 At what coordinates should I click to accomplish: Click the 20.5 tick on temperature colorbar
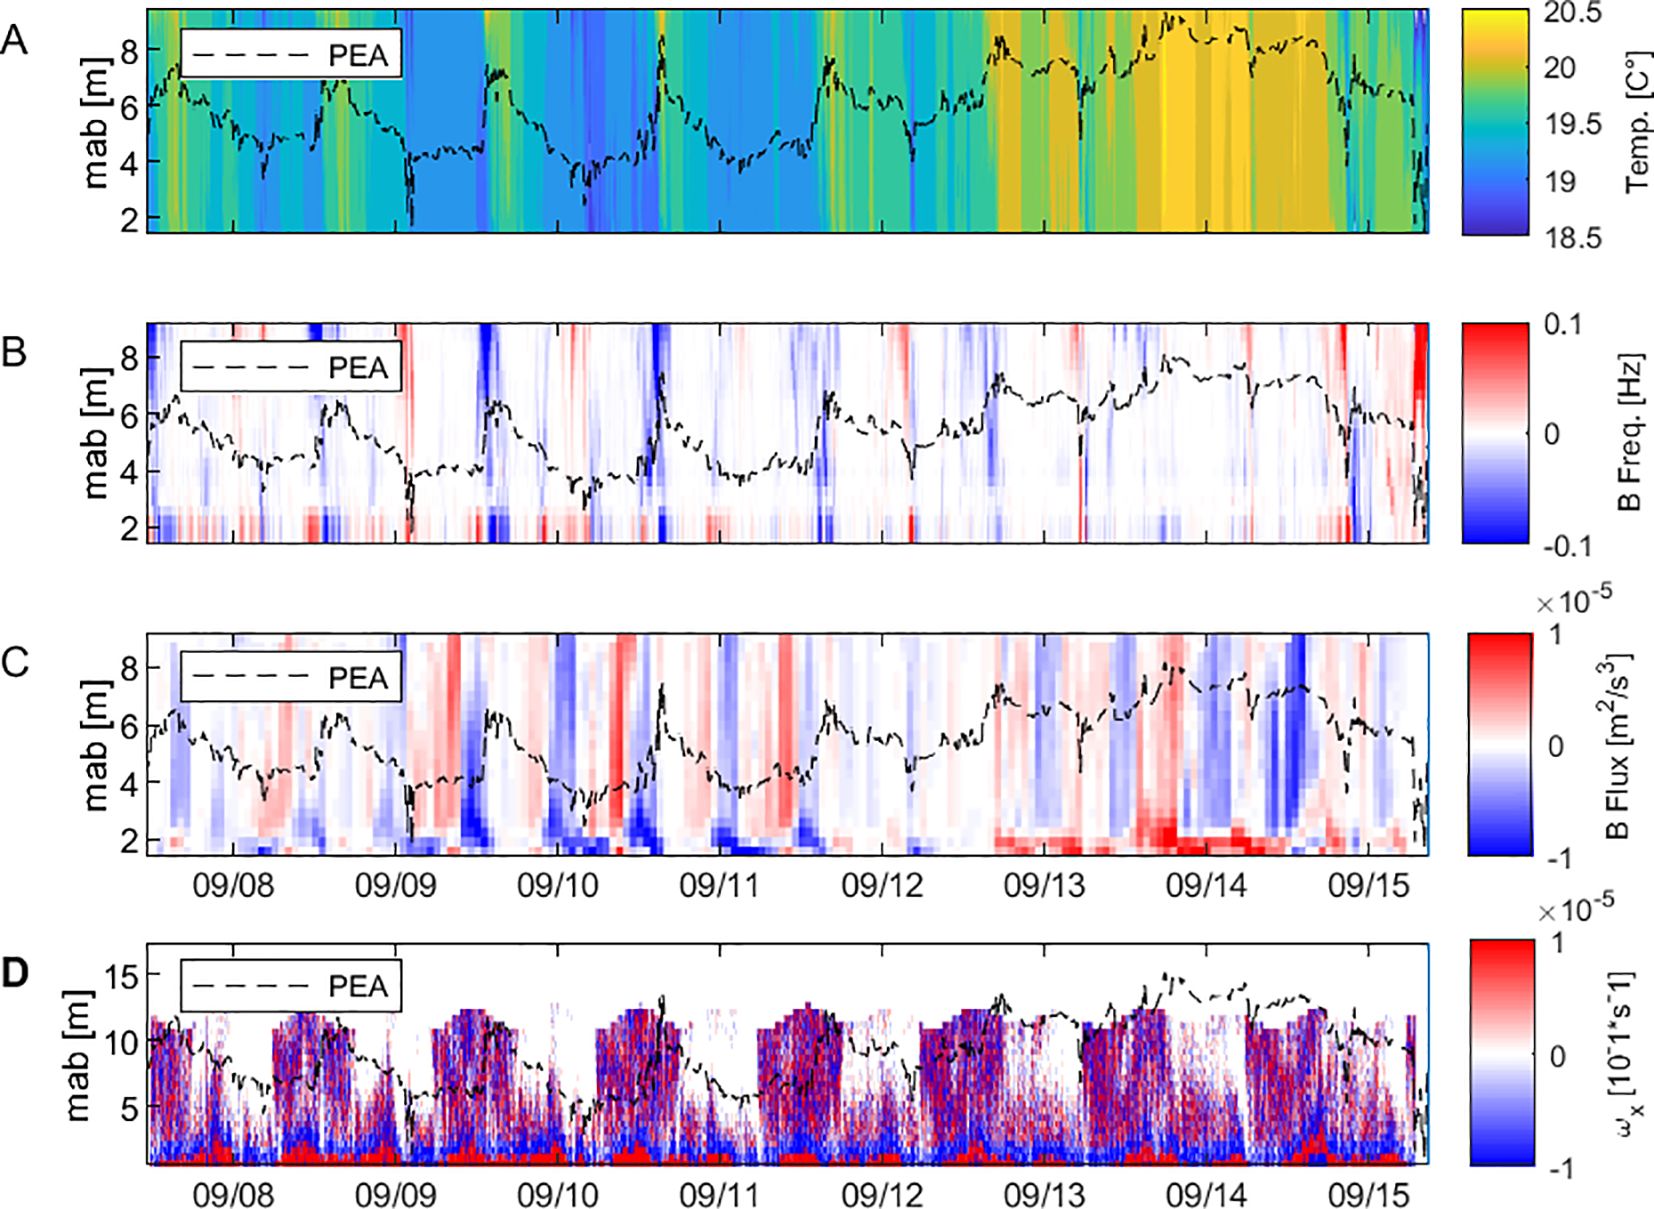(1573, 13)
